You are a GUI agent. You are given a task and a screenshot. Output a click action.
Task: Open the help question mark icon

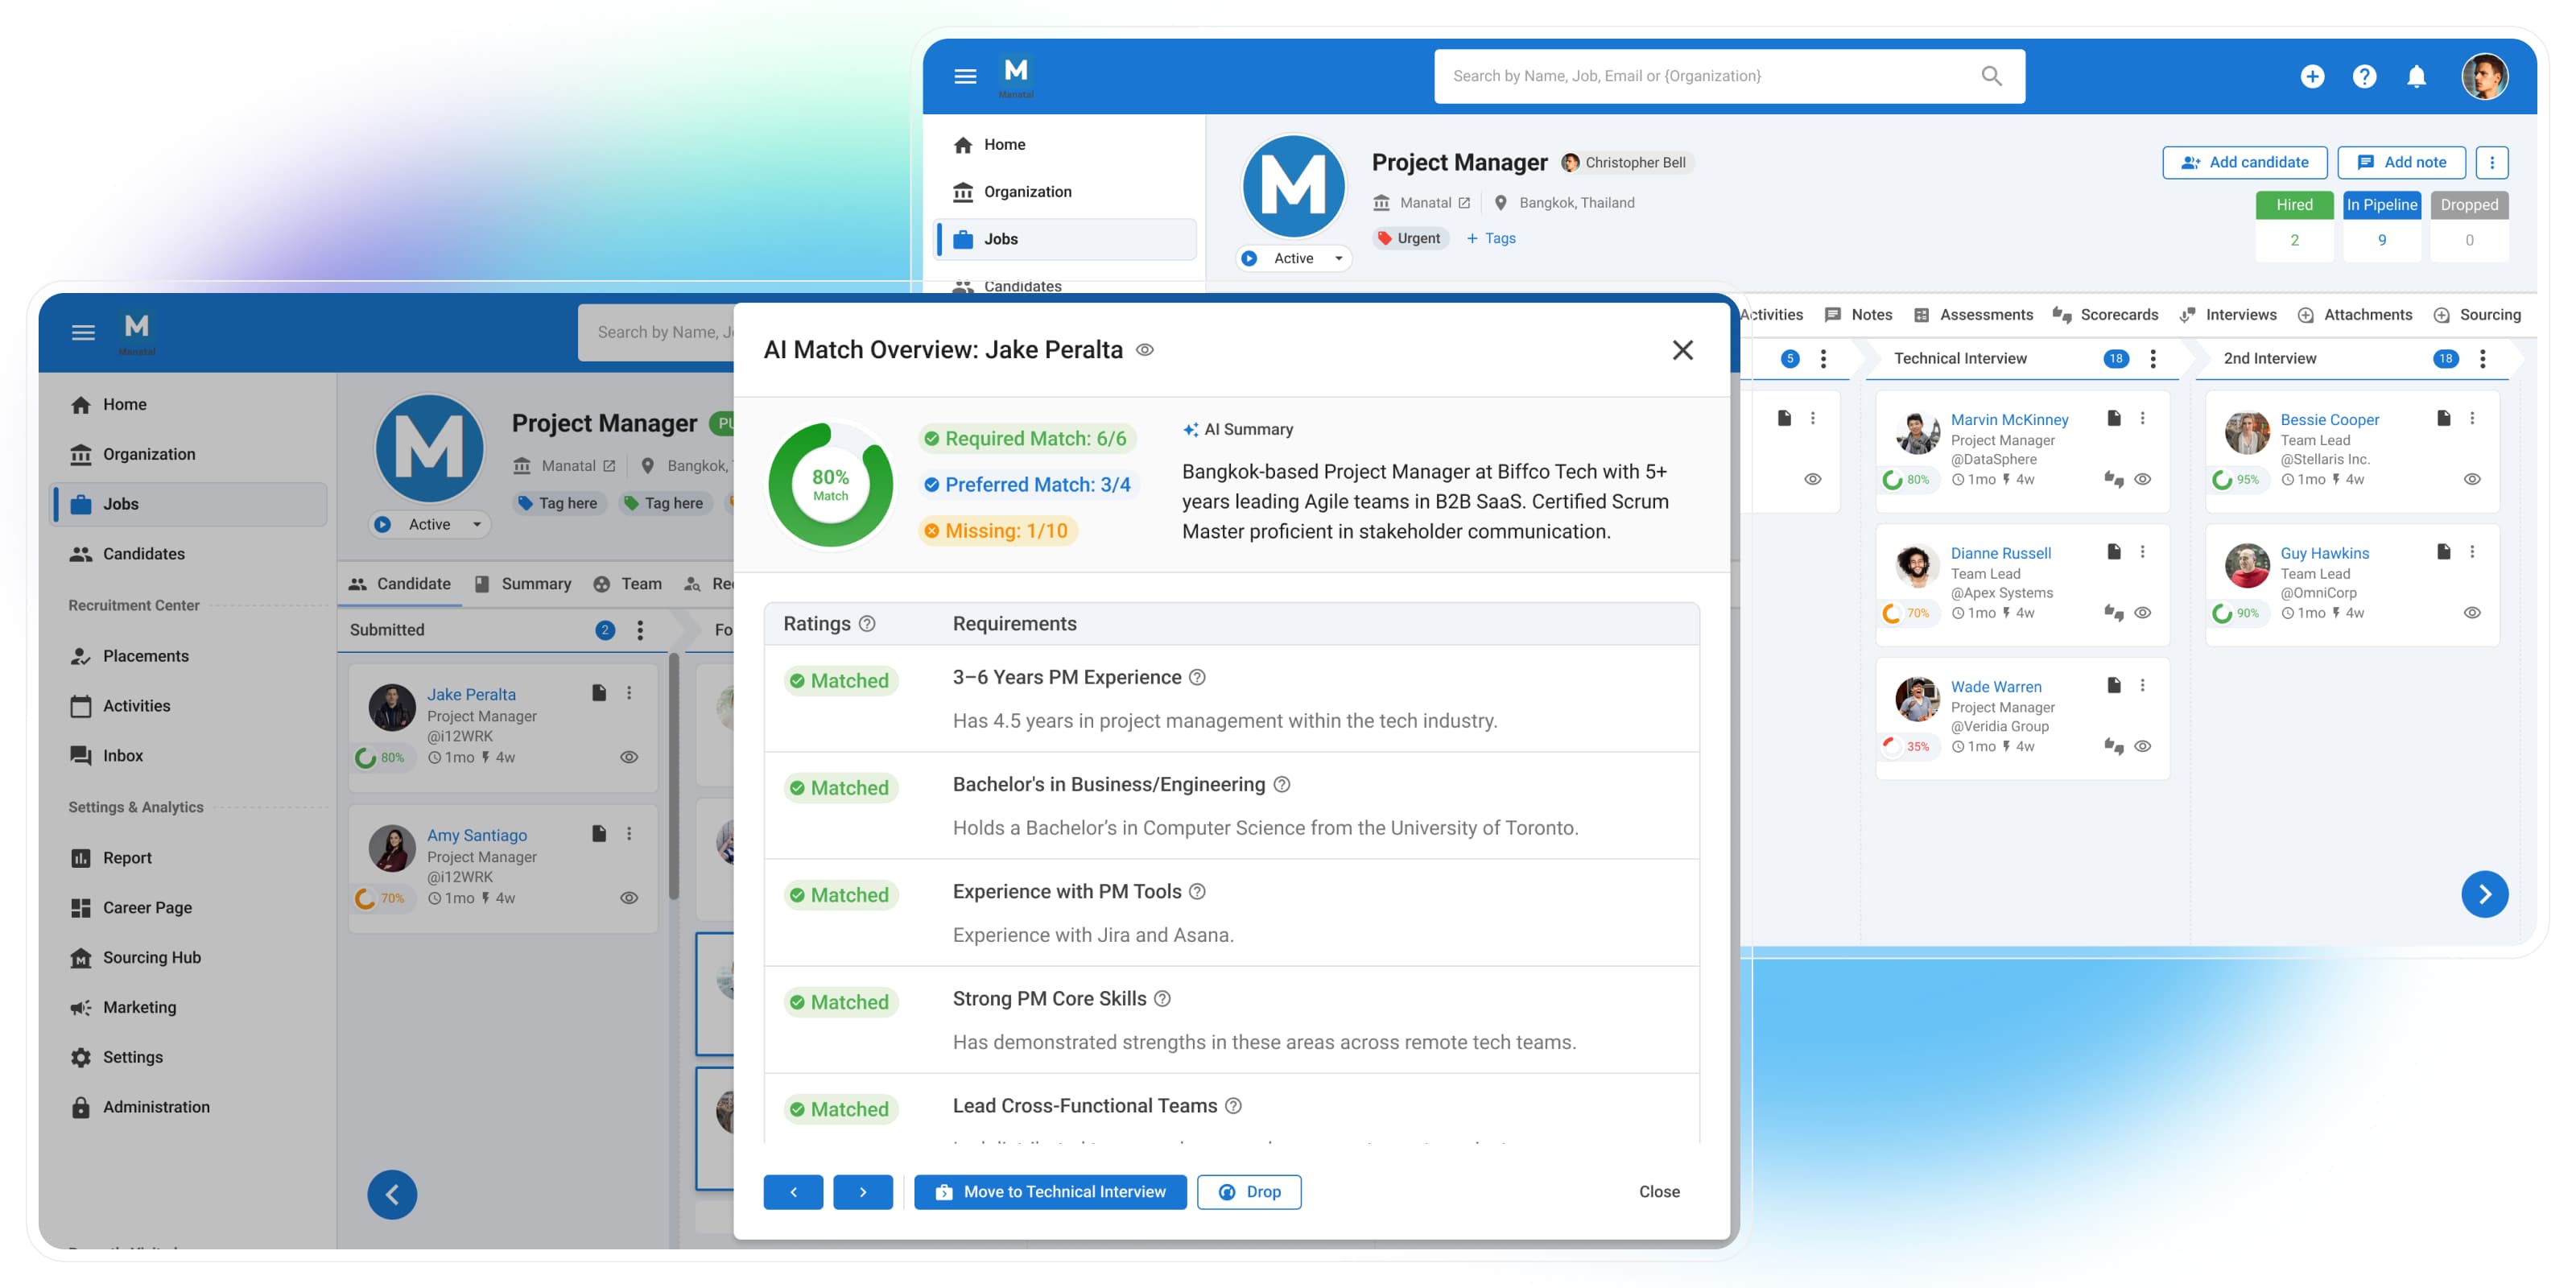coord(2364,76)
